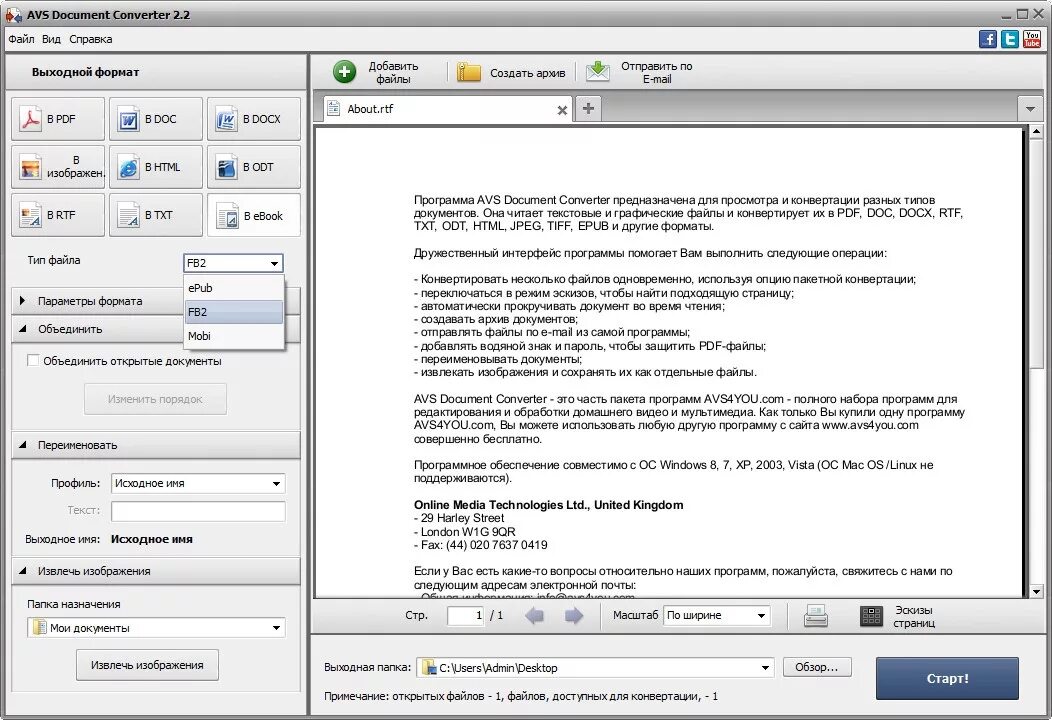The width and height of the screenshot is (1052, 720).
Task: Click the Обзор... button
Action: pos(817,667)
